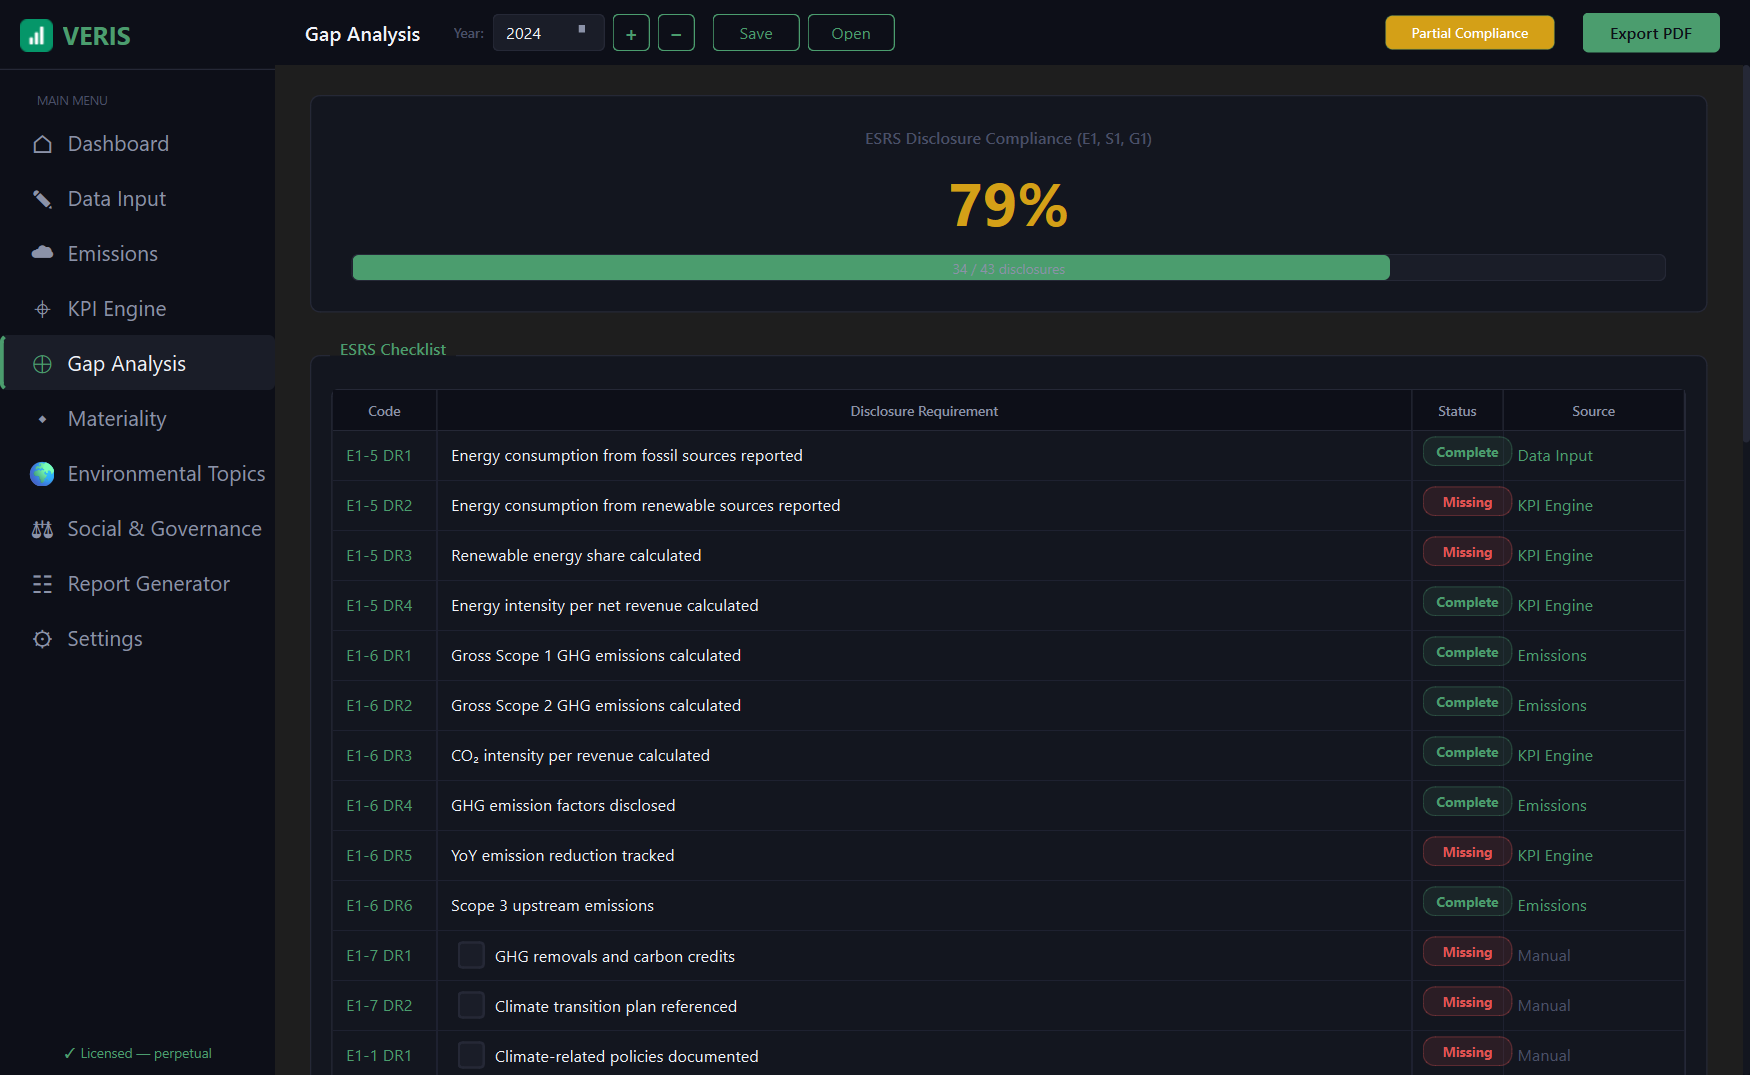Click the VERIS logo icon
The height and width of the screenshot is (1075, 1750).
click(36, 35)
